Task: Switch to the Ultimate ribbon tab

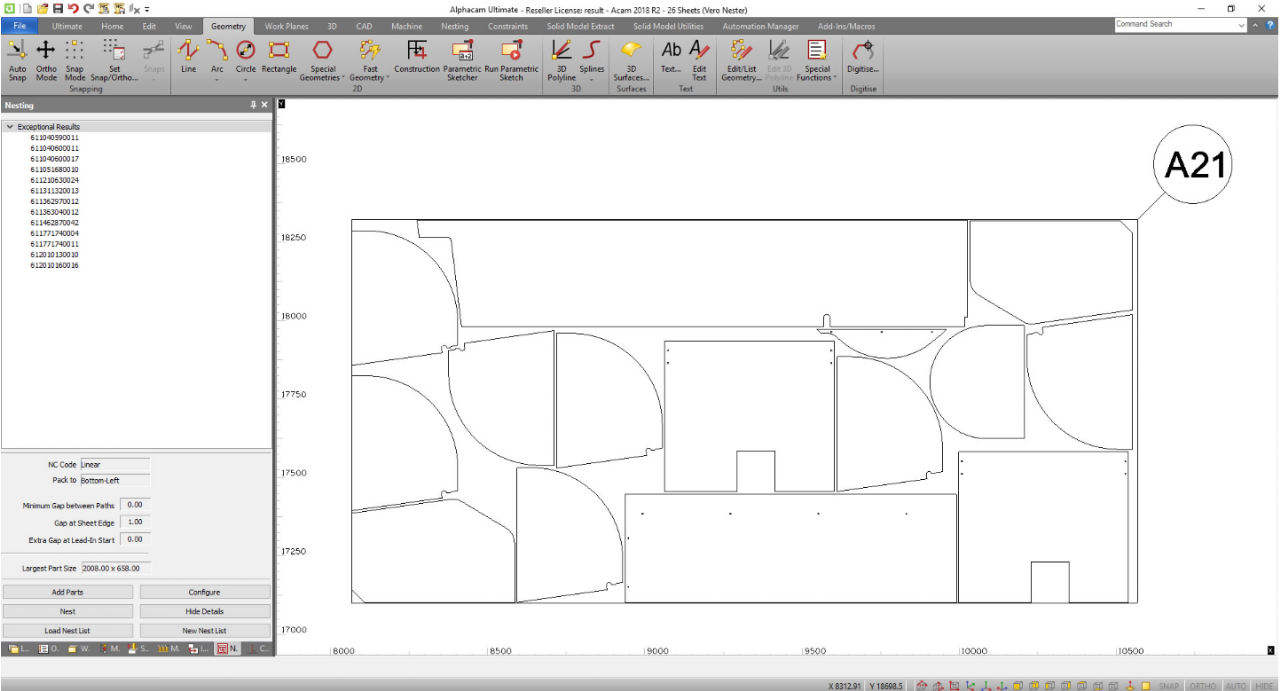Action: pyautogui.click(x=67, y=26)
